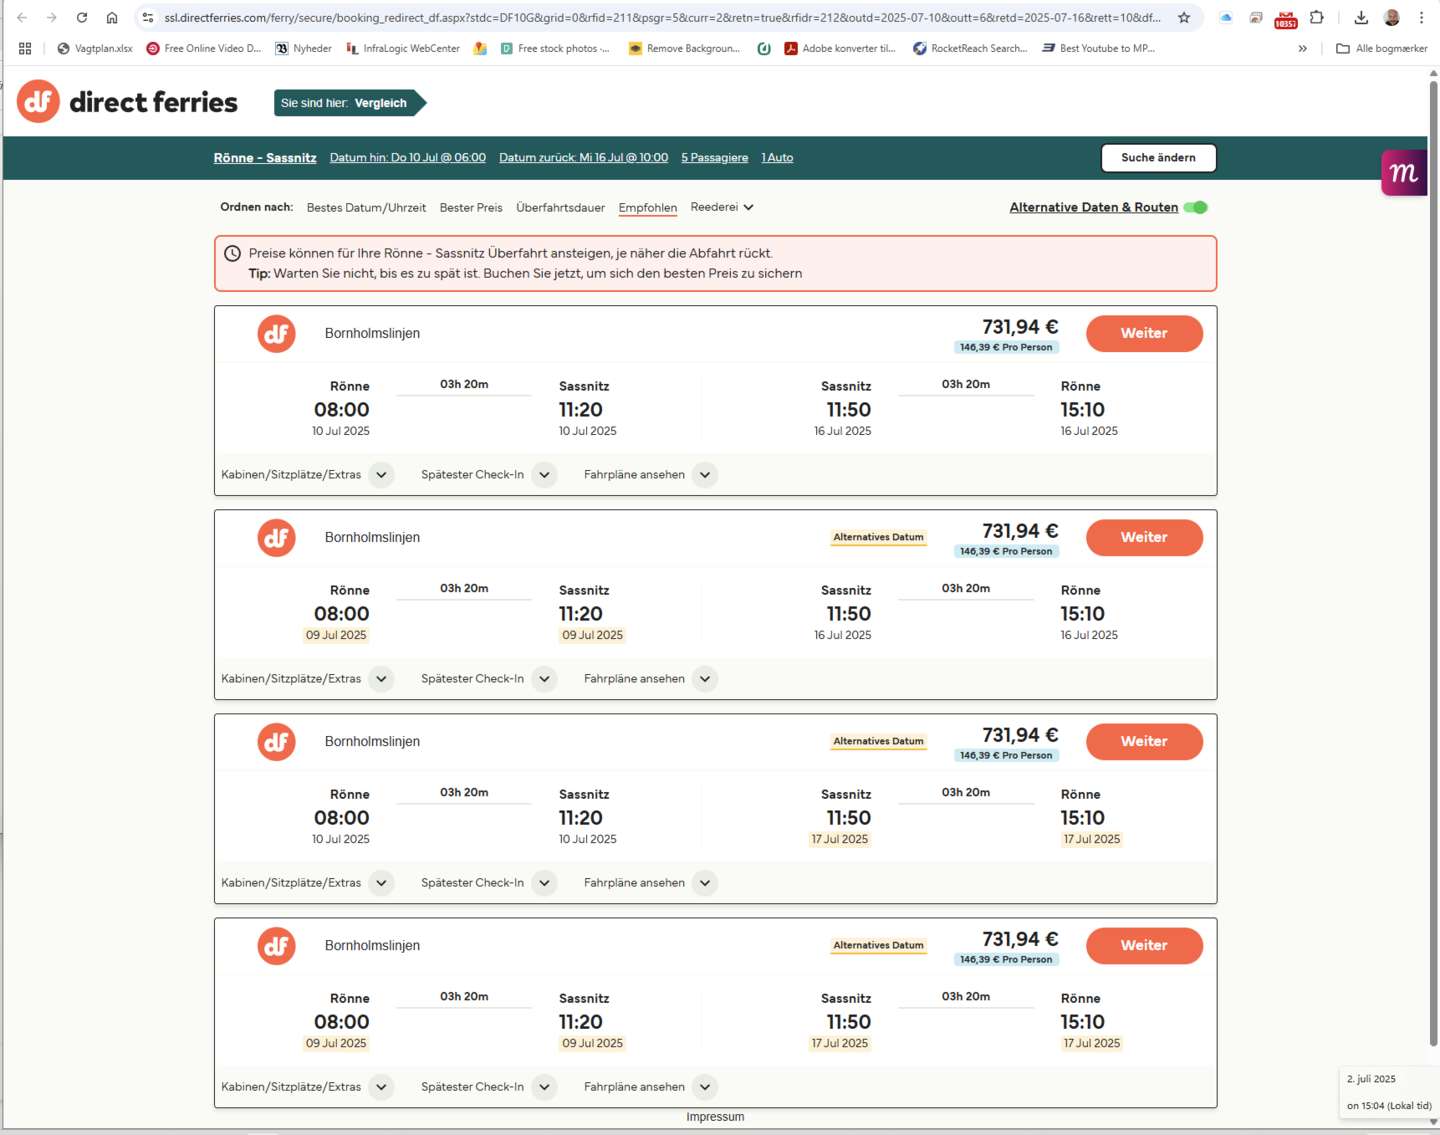This screenshot has width=1440, height=1135.
Task: Click the apps grid icon in bookmarks bar
Action: (x=25, y=48)
